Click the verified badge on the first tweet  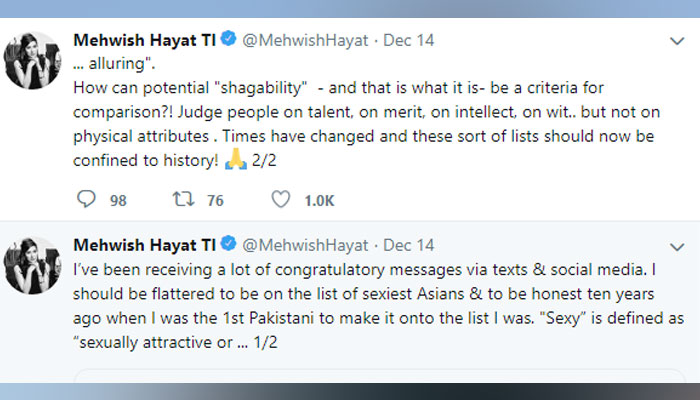pyautogui.click(x=228, y=39)
